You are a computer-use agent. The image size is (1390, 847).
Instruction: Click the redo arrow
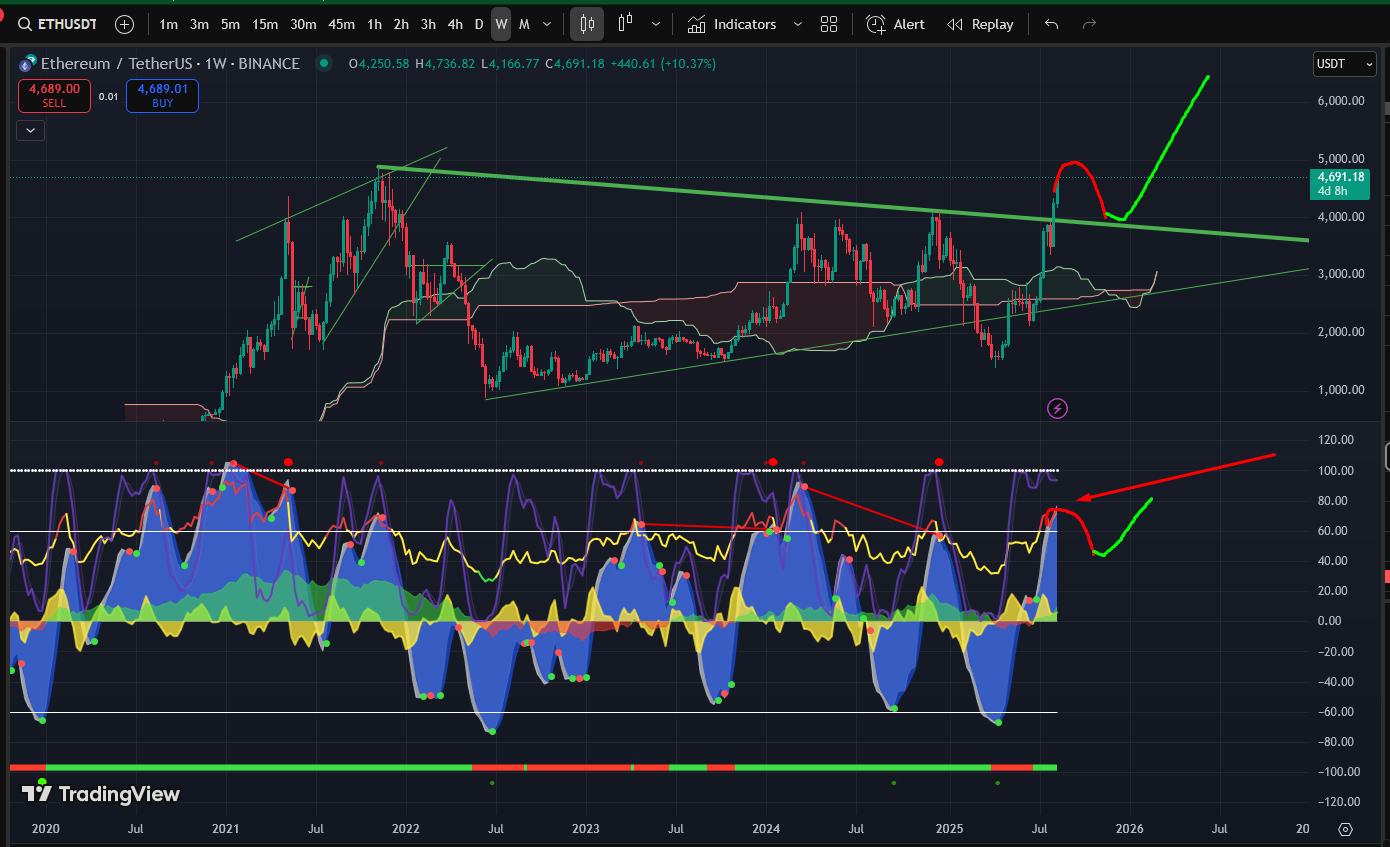(x=1090, y=24)
